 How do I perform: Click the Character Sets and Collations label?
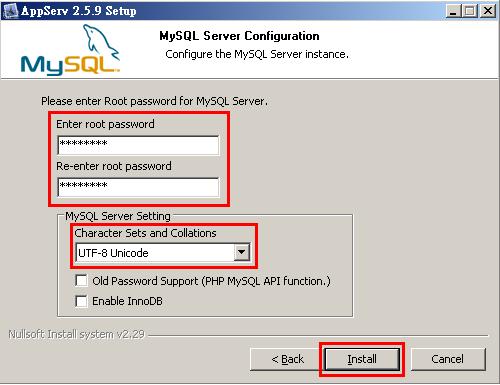[145, 233]
